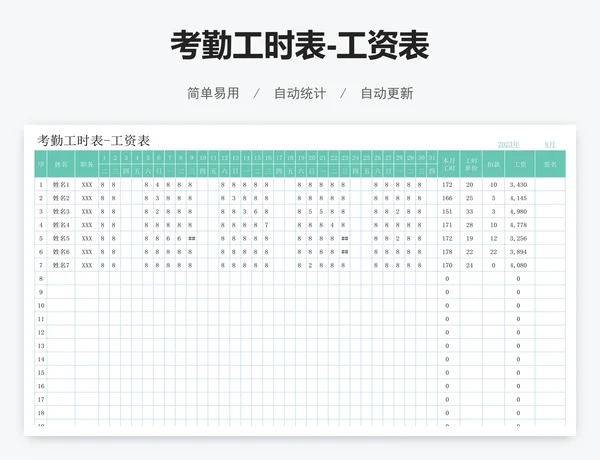Click the 8月 month link
The width and height of the screenshot is (600, 460).
point(550,144)
